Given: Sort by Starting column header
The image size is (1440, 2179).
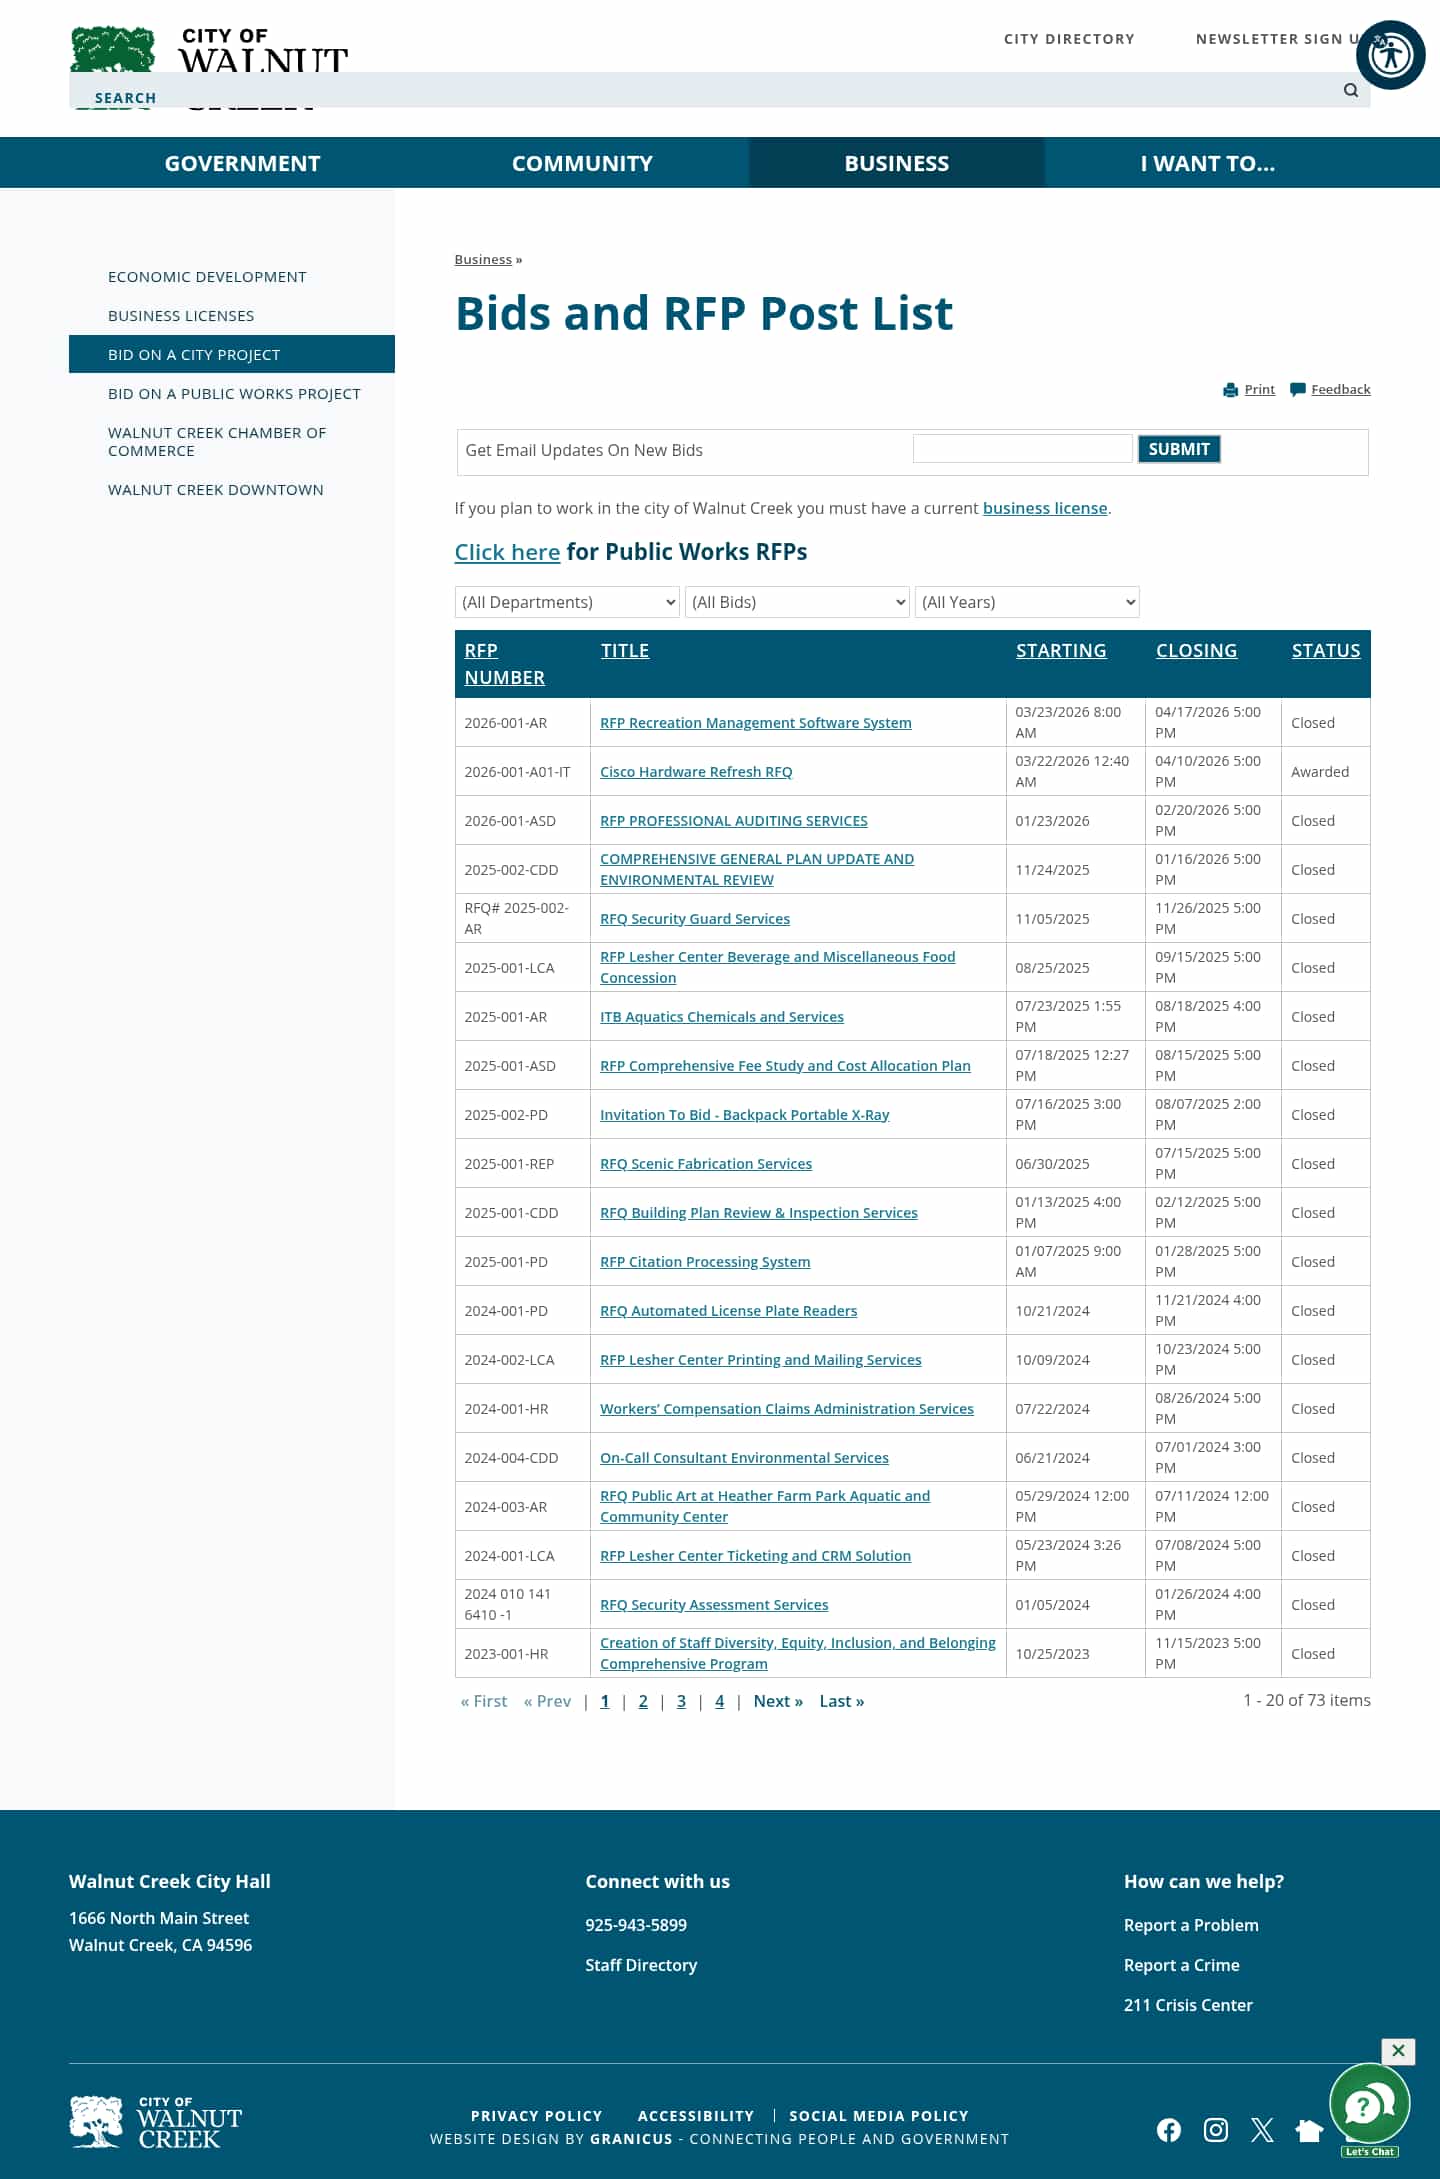Looking at the screenshot, I should coord(1061,651).
